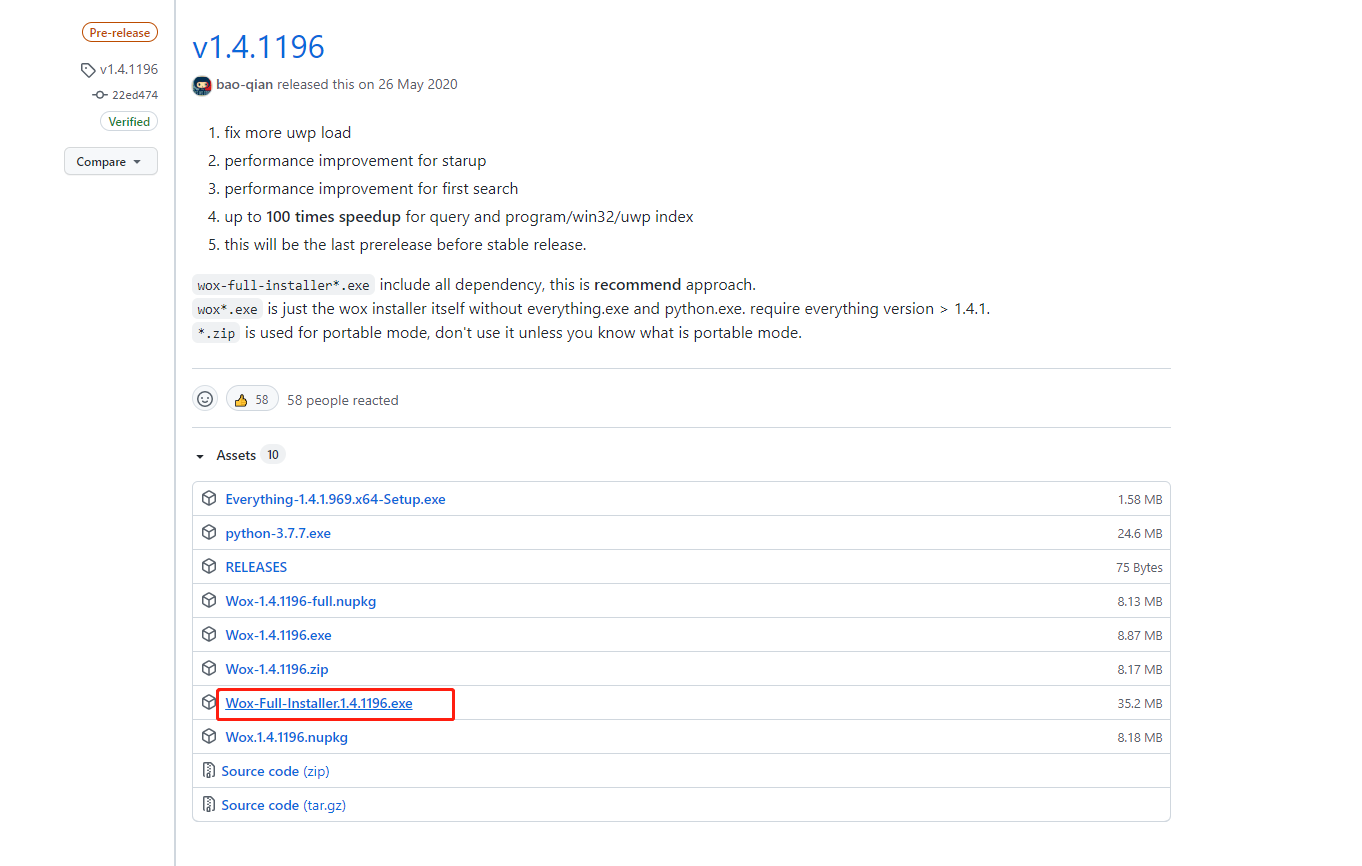Download Wox-1.4.1196-full.nupkg
Image resolution: width=1362 pixels, height=866 pixels.
tap(300, 601)
